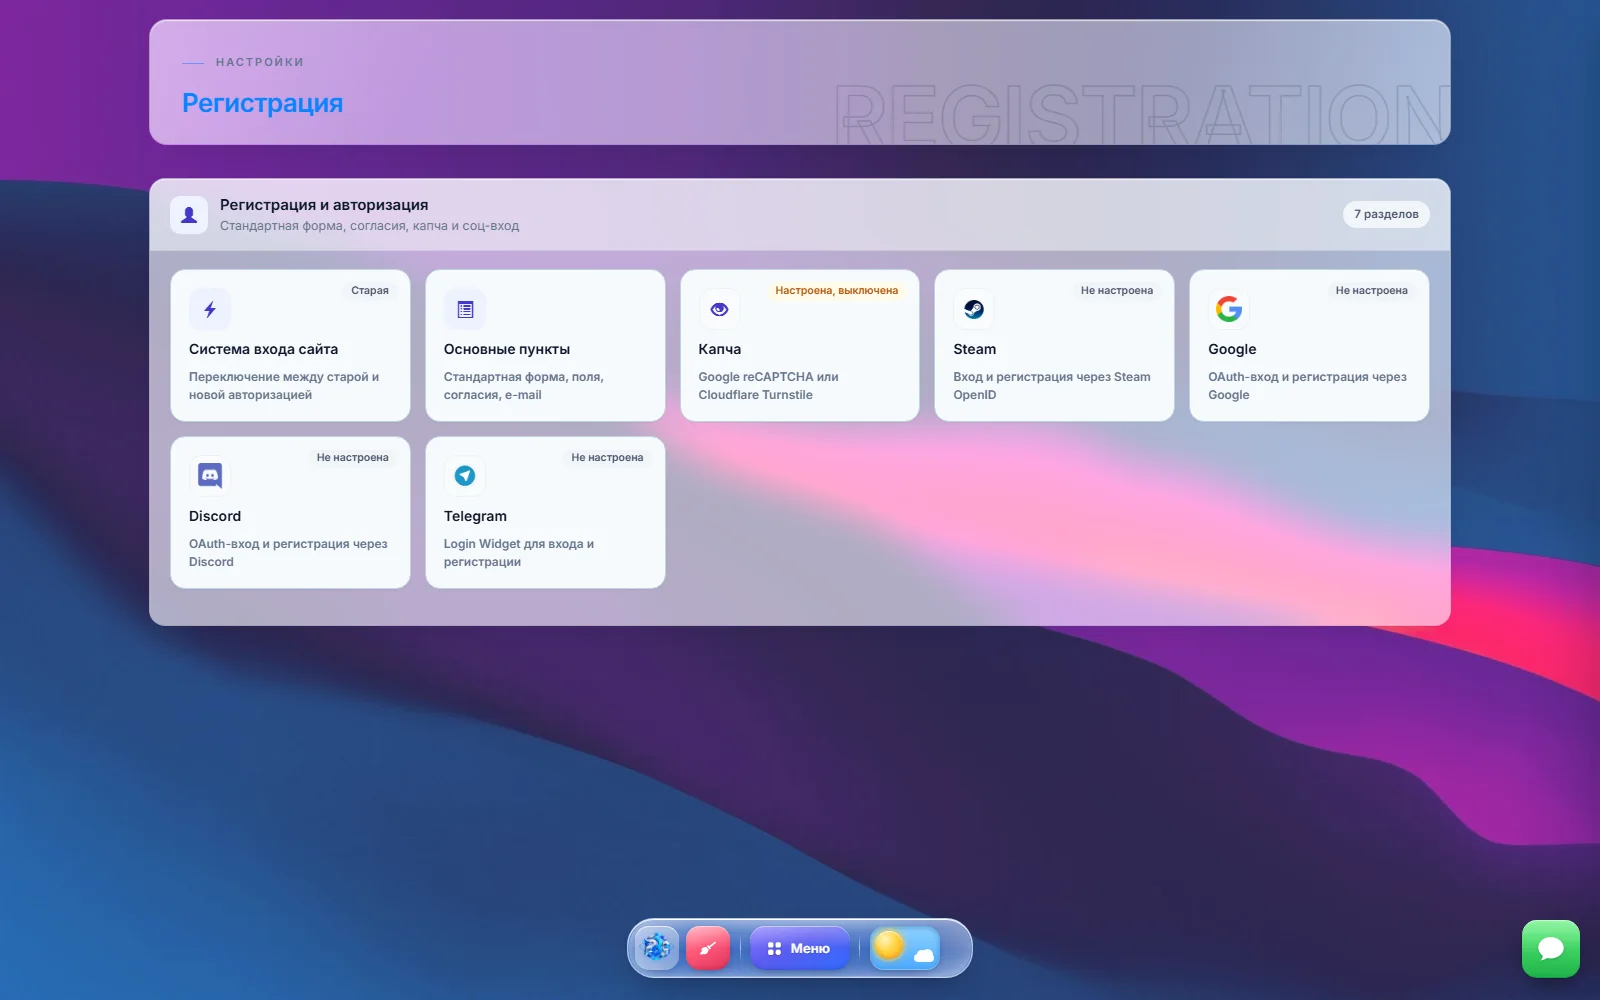Click the Discord logo icon
1600x1000 pixels.
tap(210, 476)
